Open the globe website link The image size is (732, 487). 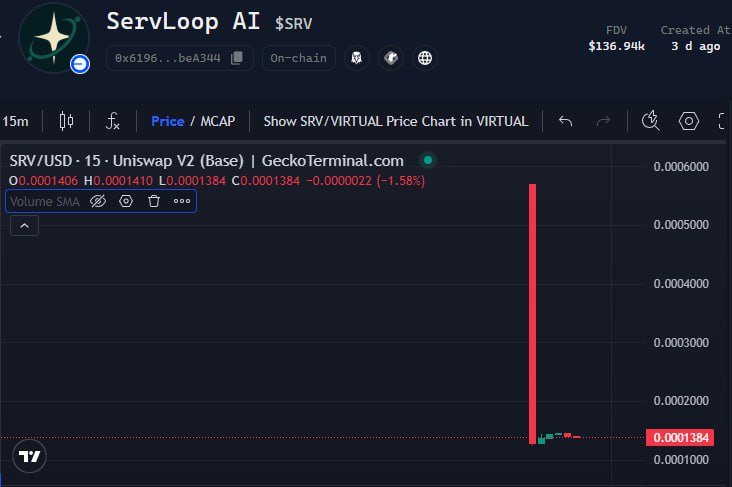[425, 58]
